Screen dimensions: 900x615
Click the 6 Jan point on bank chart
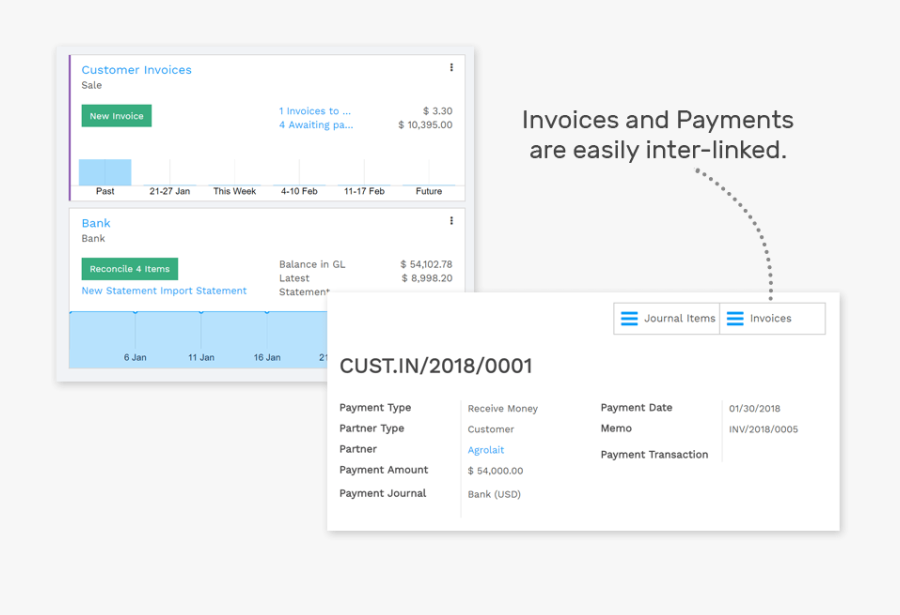135,312
